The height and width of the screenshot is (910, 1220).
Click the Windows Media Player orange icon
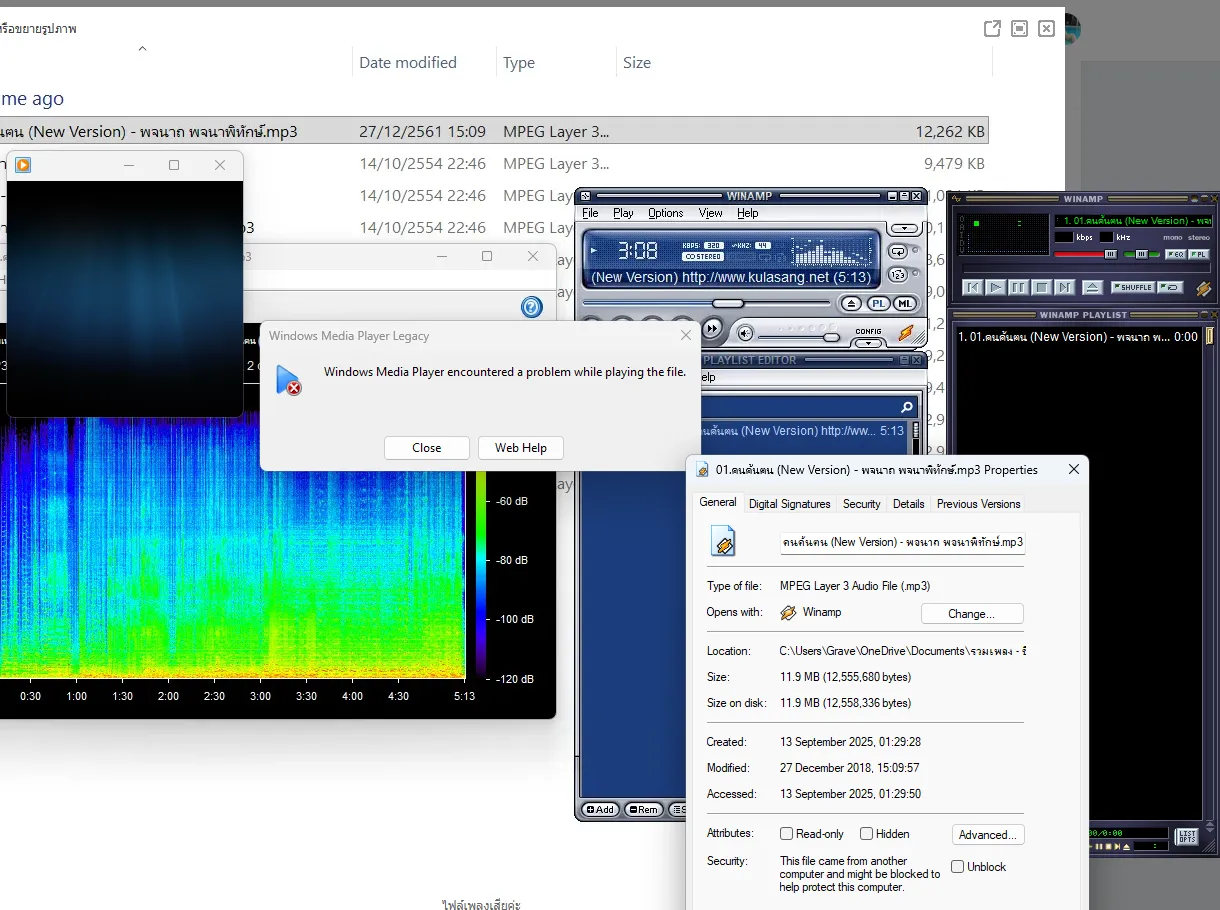23,165
